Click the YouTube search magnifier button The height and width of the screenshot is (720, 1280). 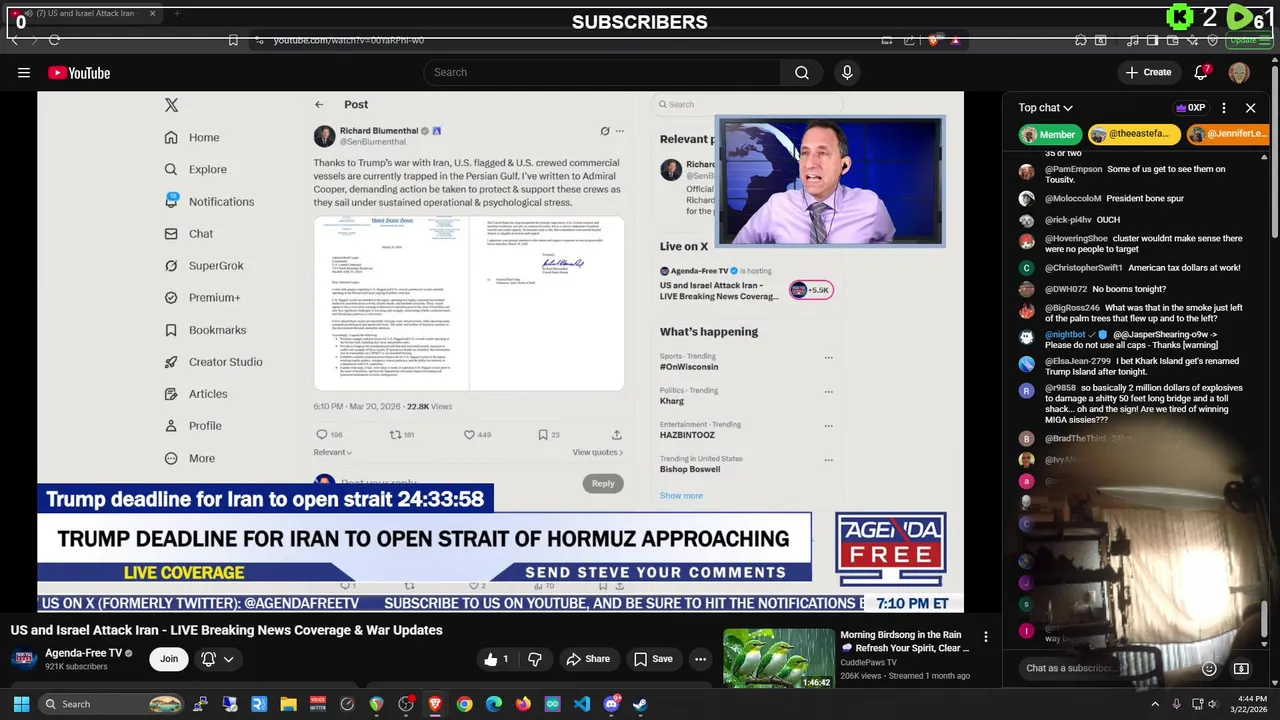tap(802, 72)
